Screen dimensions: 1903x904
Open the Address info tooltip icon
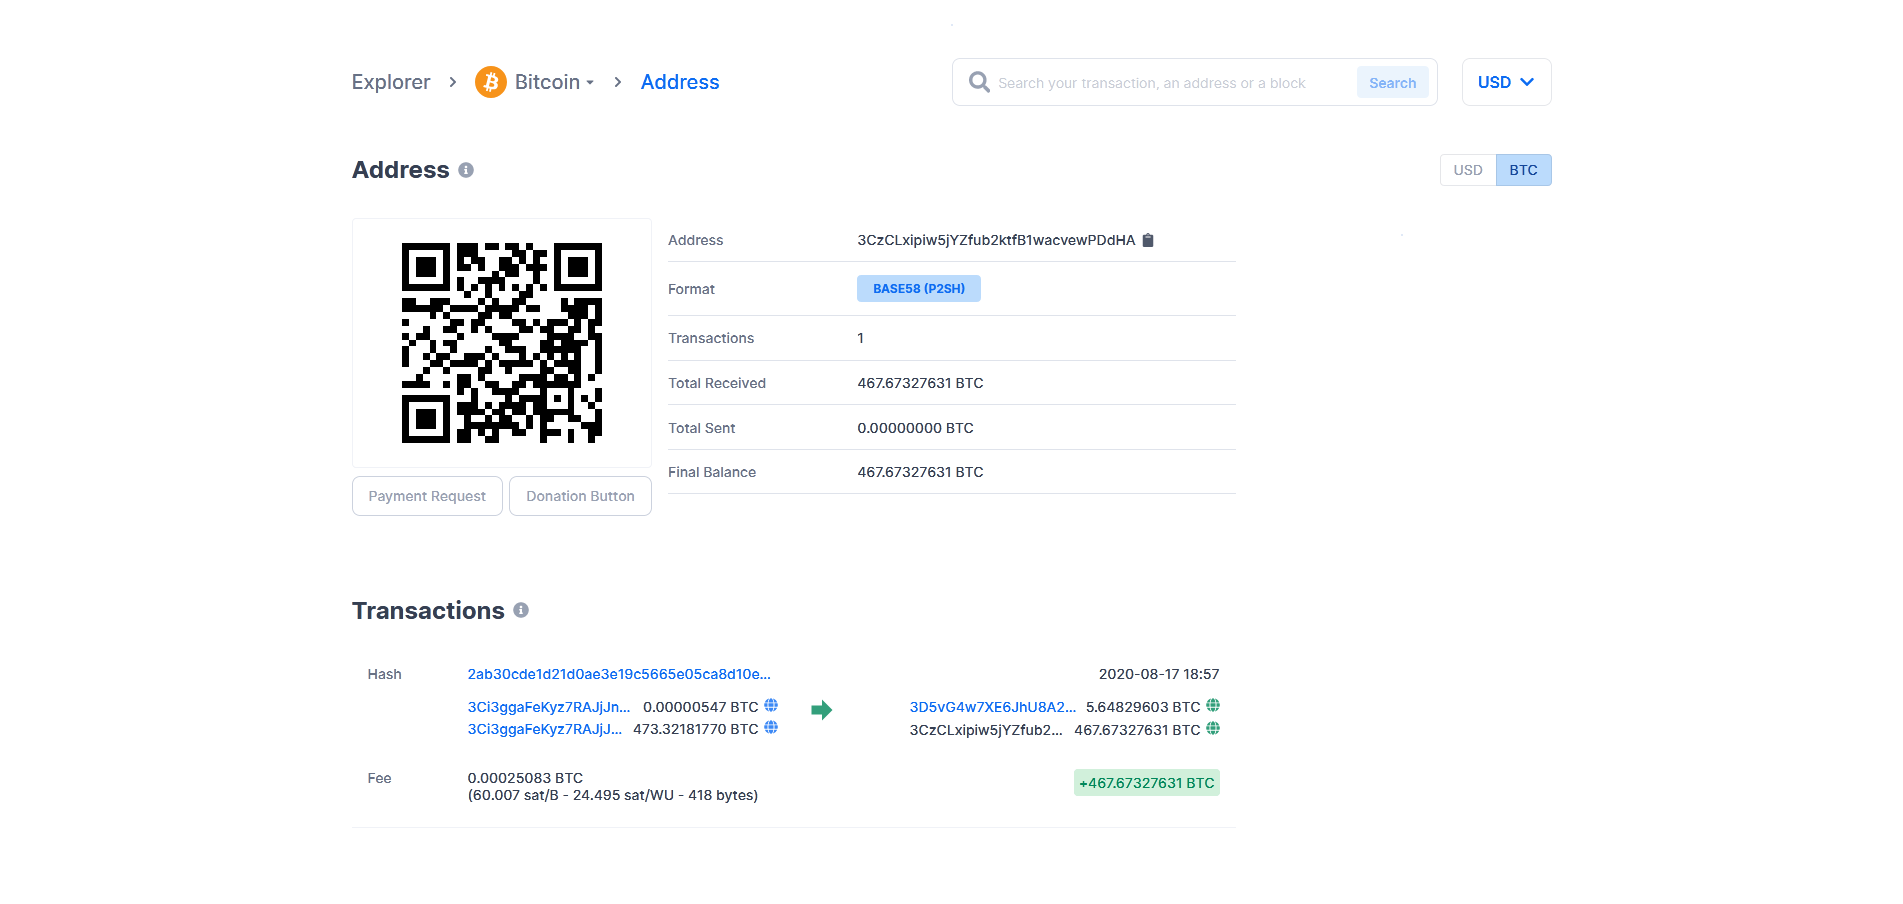point(465,170)
